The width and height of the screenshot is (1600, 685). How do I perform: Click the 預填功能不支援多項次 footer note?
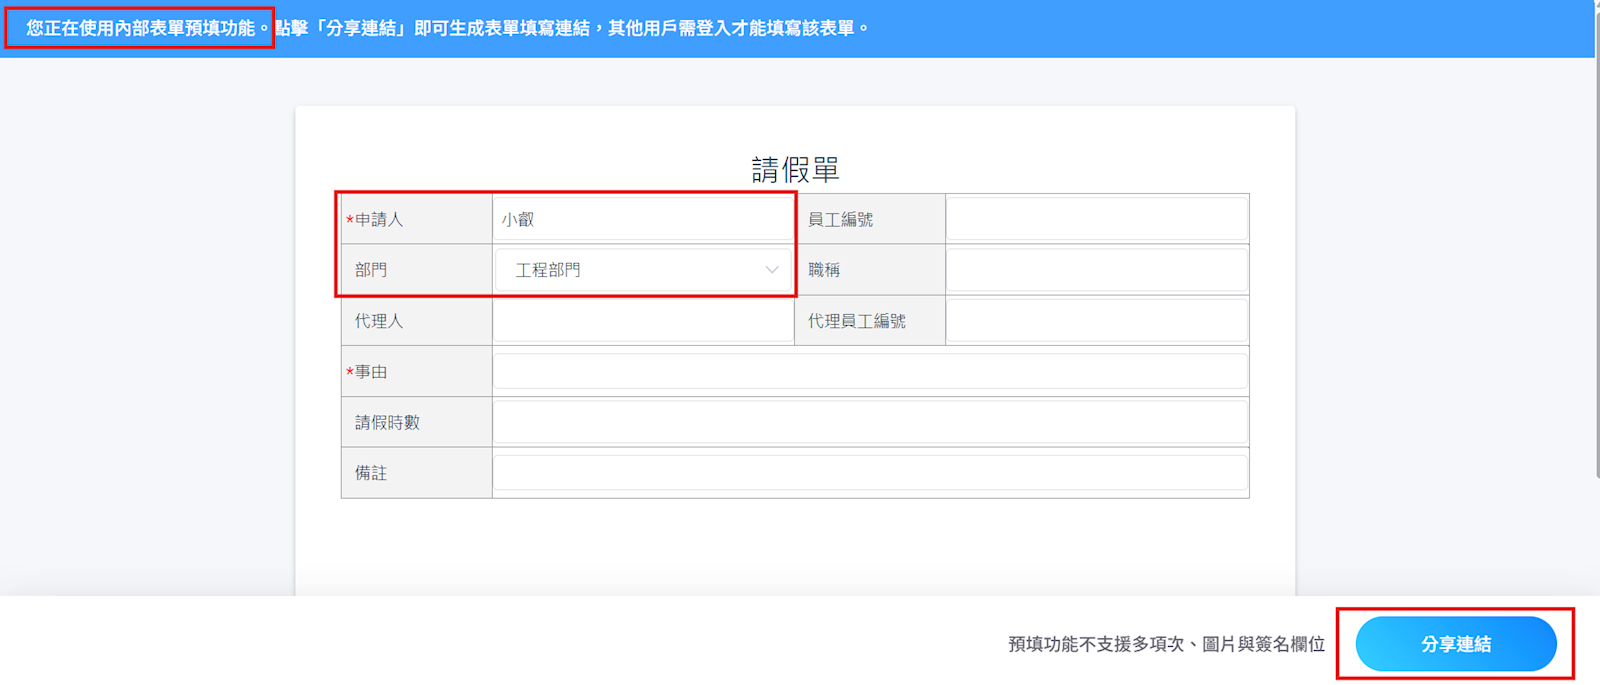pos(1166,644)
